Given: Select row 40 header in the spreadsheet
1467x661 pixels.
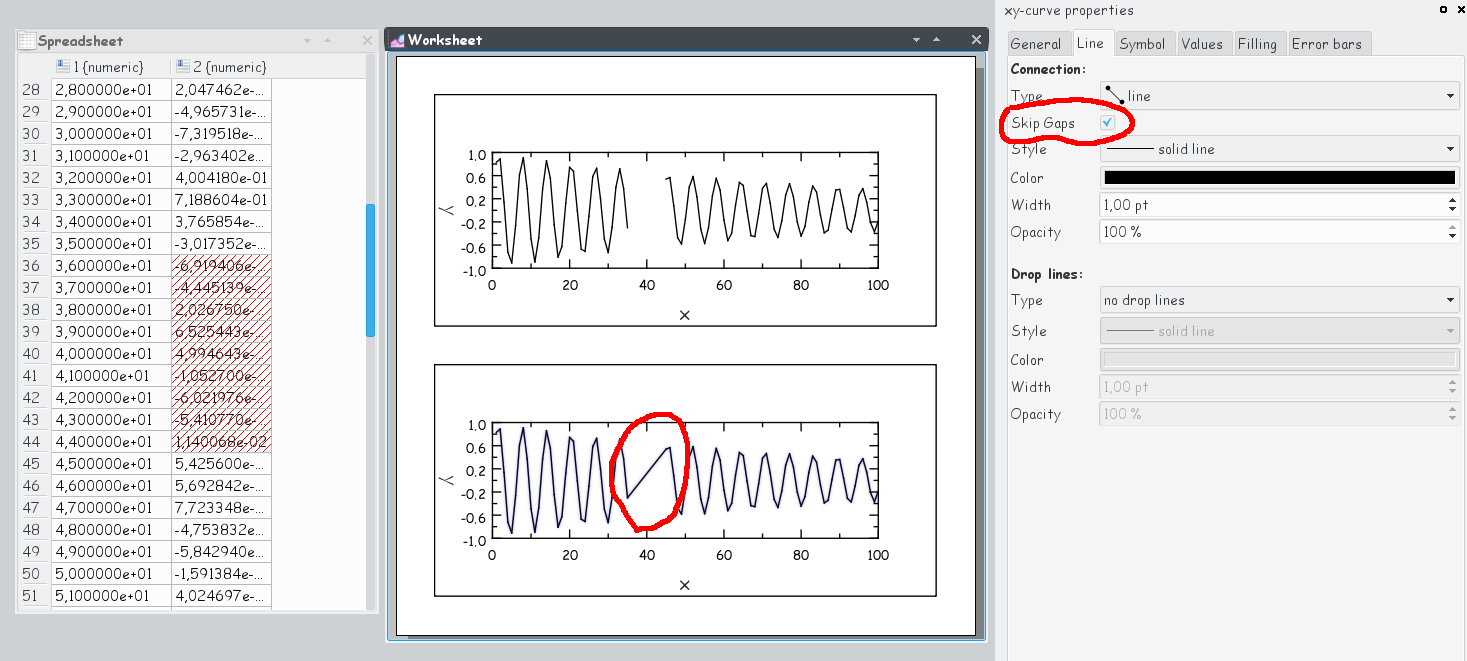Looking at the screenshot, I should point(31,354).
